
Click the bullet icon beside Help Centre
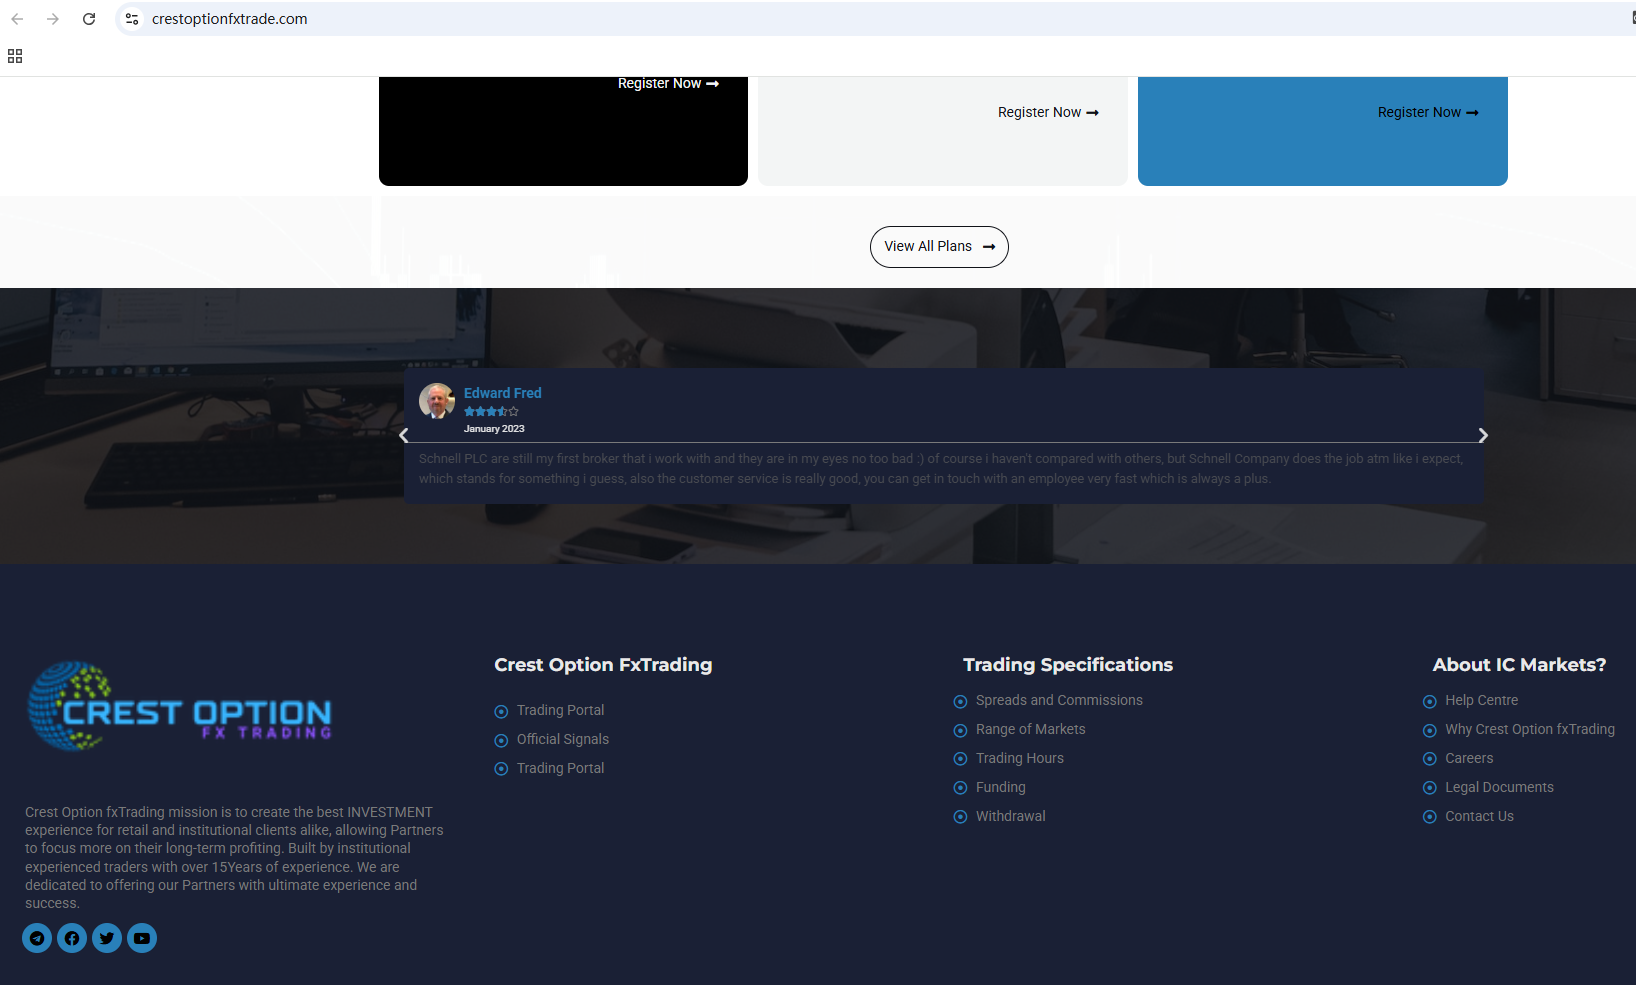(1429, 701)
